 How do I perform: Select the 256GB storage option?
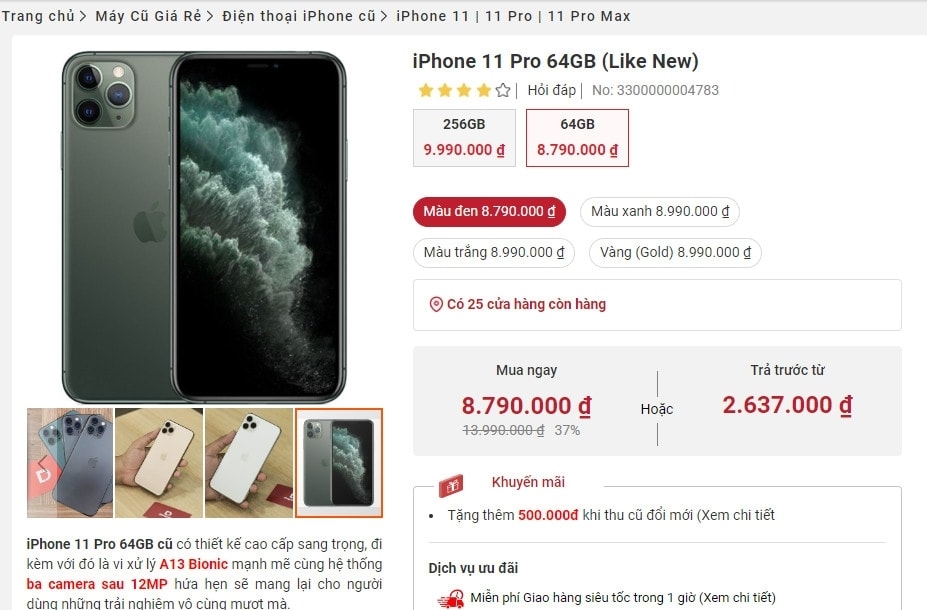(x=464, y=138)
